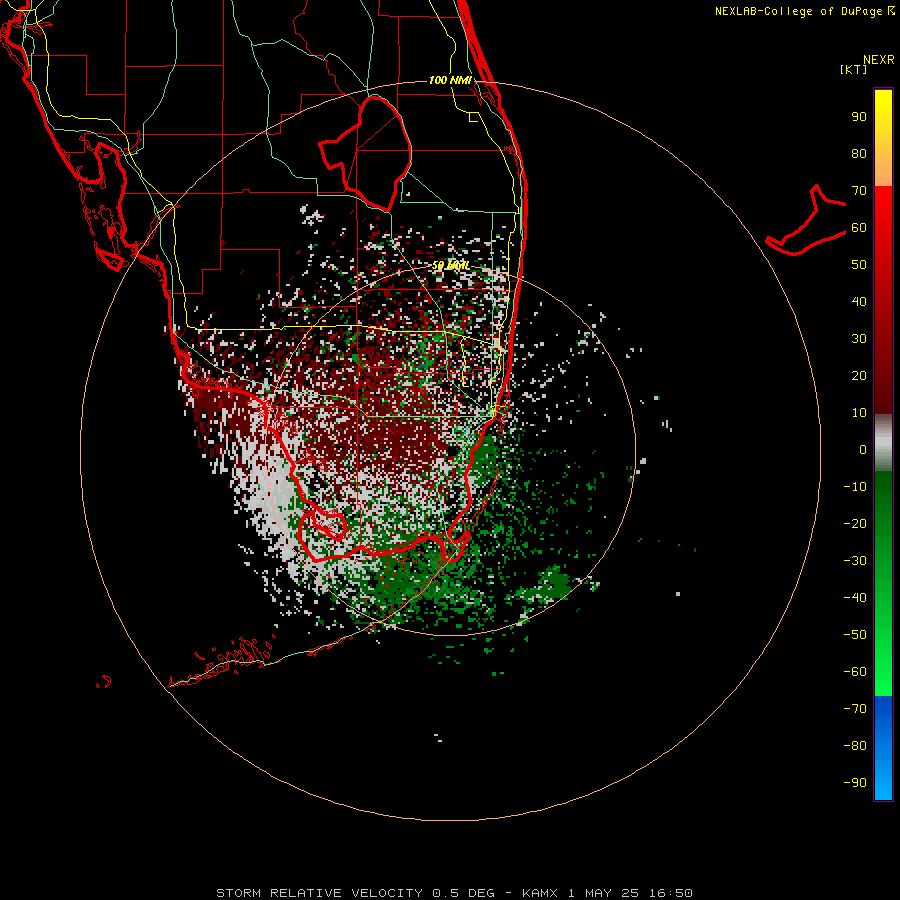Viewport: 900px width, 900px height.
Task: Click the -60 scale value
Action: [855, 672]
